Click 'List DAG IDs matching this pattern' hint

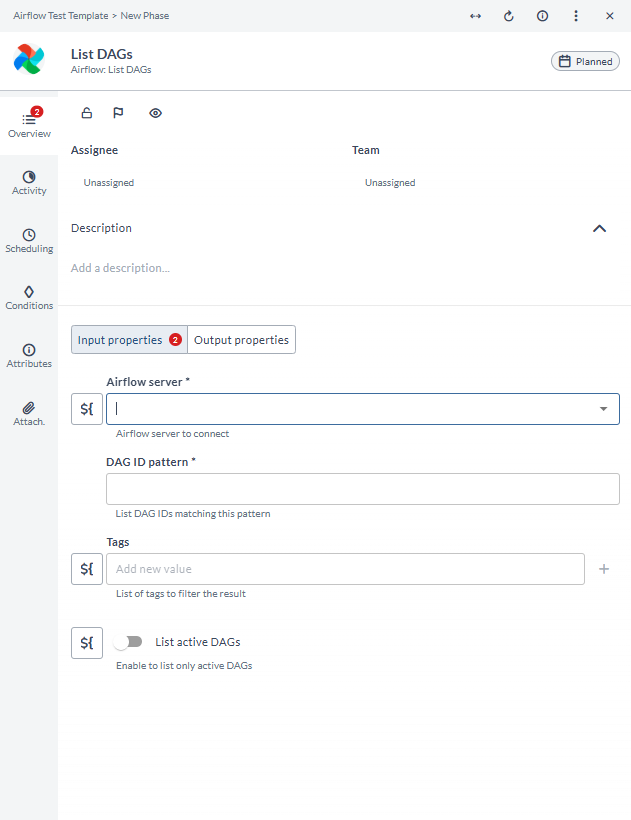click(x=193, y=514)
